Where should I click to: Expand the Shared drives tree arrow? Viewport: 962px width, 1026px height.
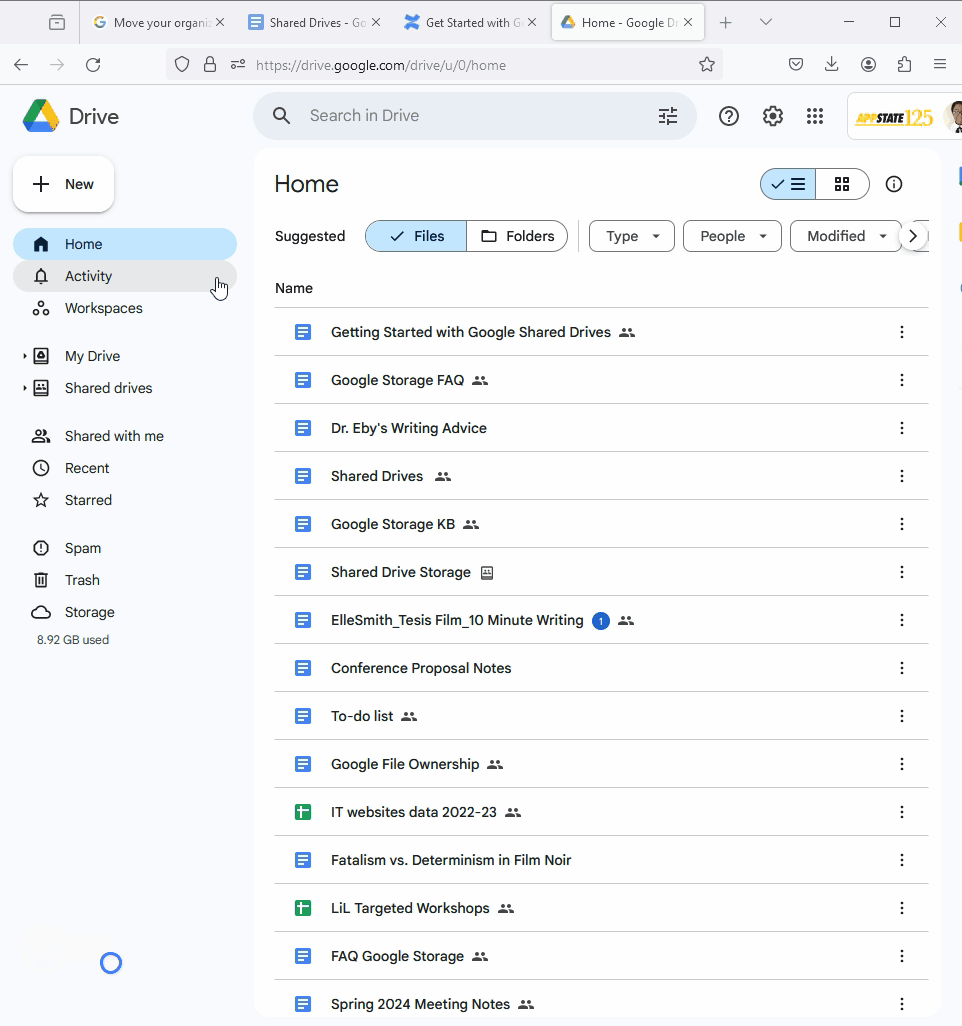coord(24,388)
